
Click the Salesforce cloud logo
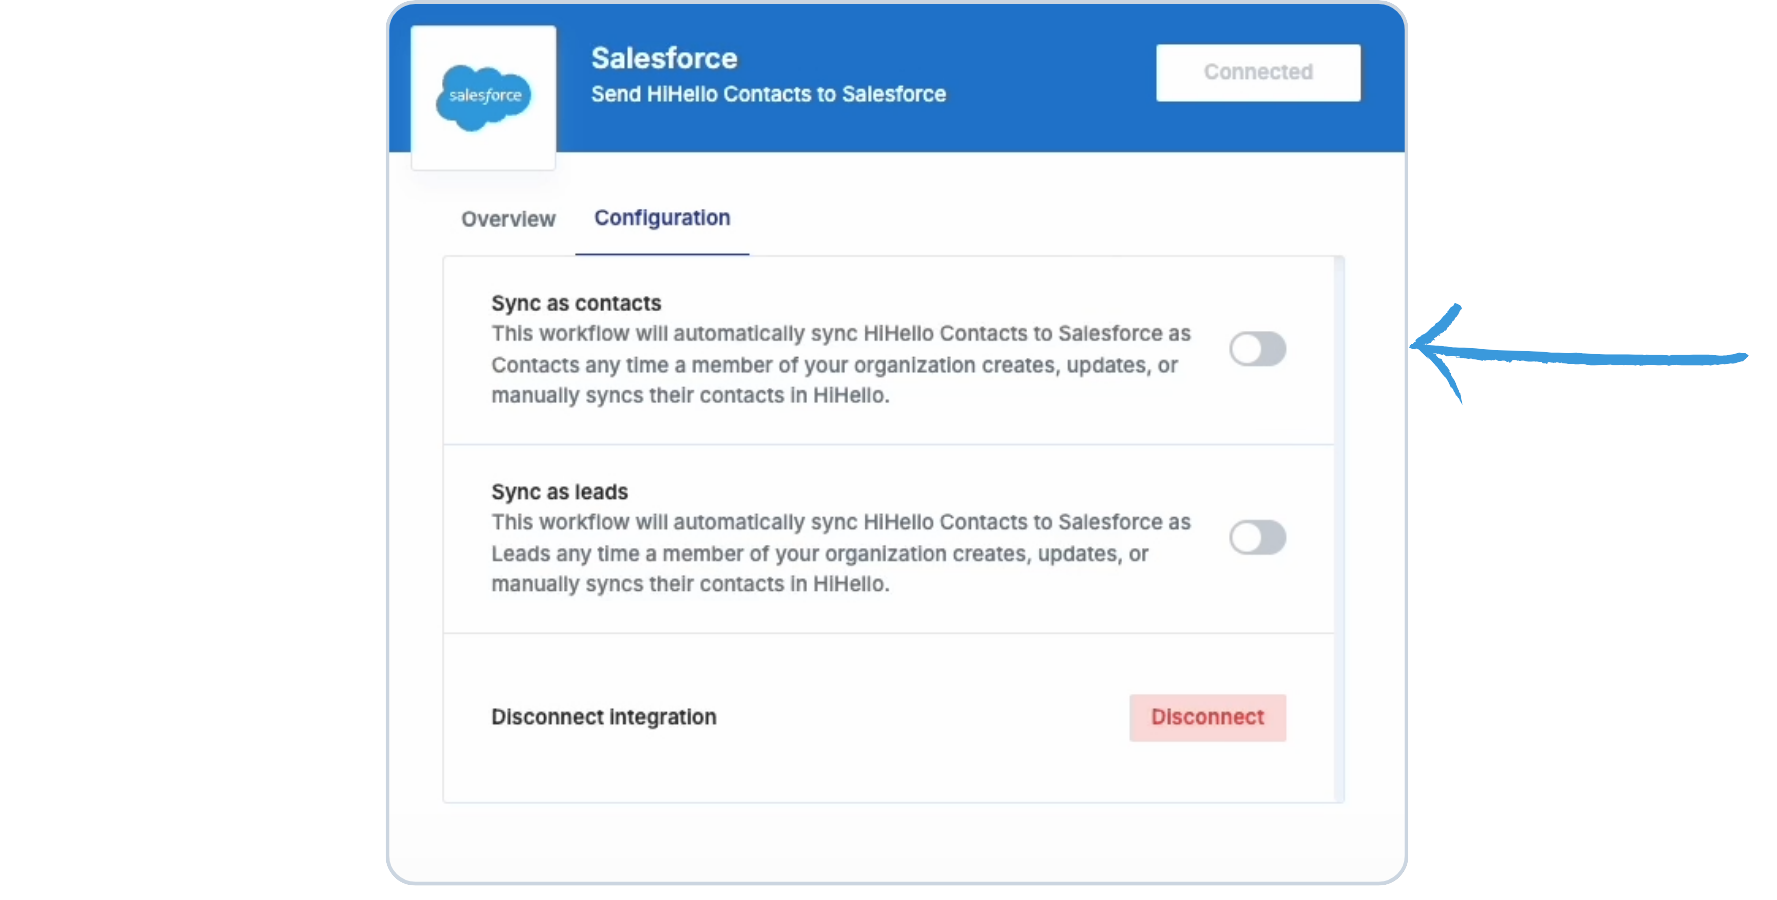click(x=484, y=97)
